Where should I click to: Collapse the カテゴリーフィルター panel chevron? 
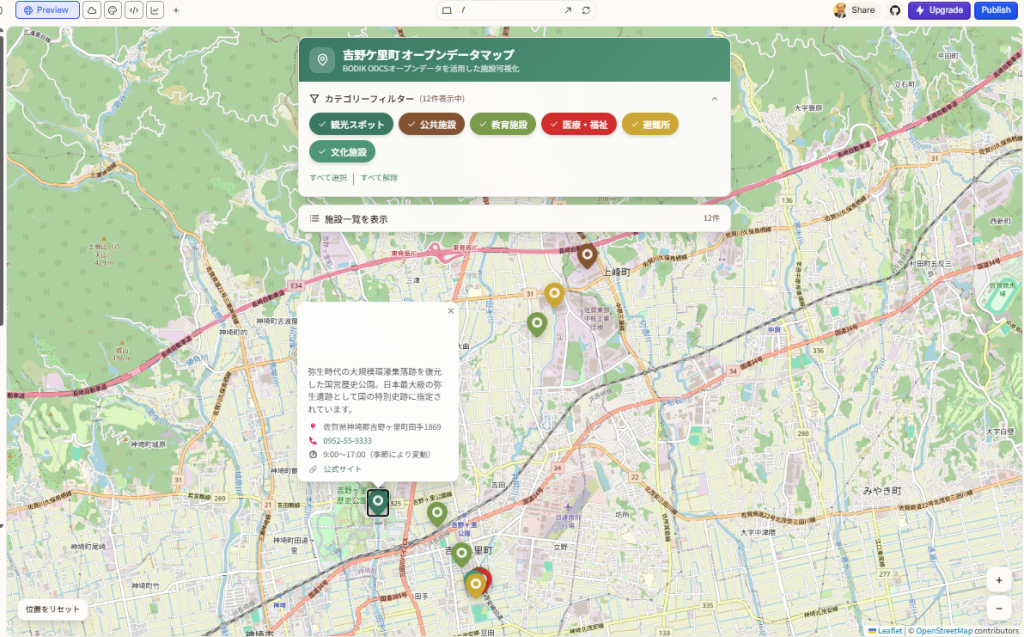click(714, 99)
